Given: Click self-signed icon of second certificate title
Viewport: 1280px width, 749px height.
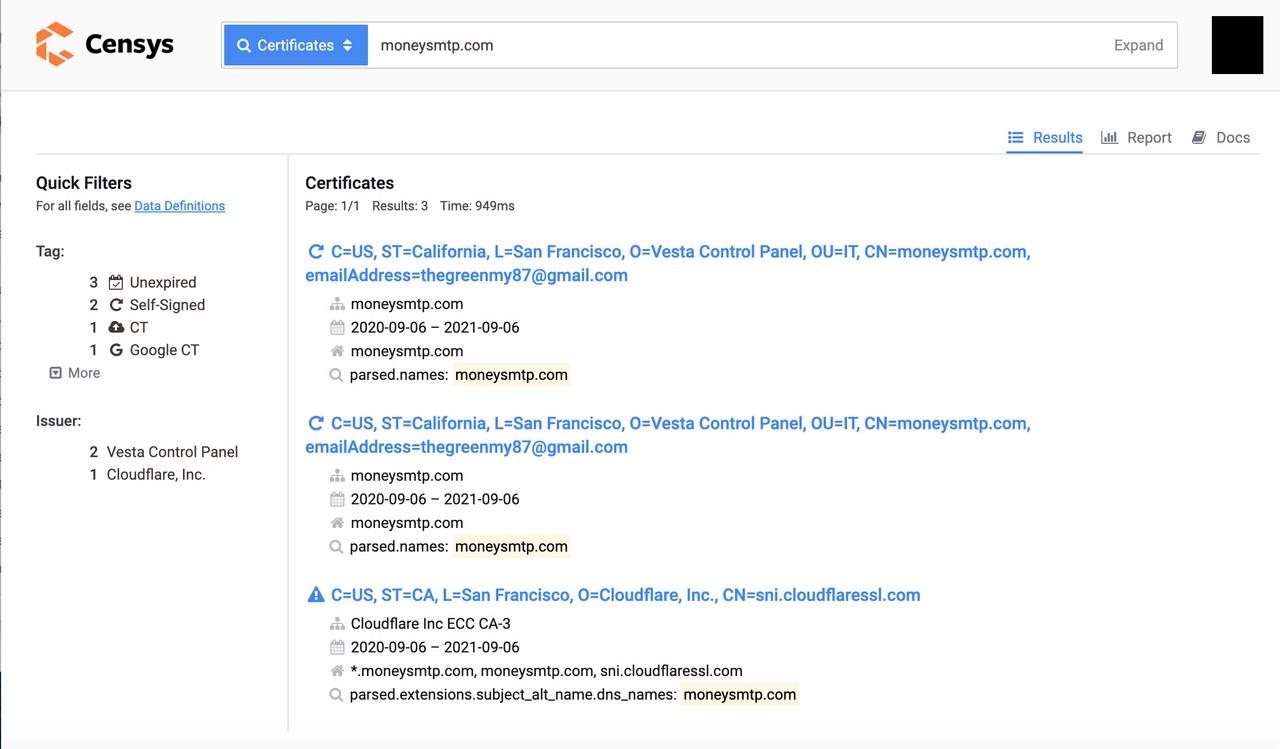Looking at the screenshot, I should pyautogui.click(x=316, y=424).
